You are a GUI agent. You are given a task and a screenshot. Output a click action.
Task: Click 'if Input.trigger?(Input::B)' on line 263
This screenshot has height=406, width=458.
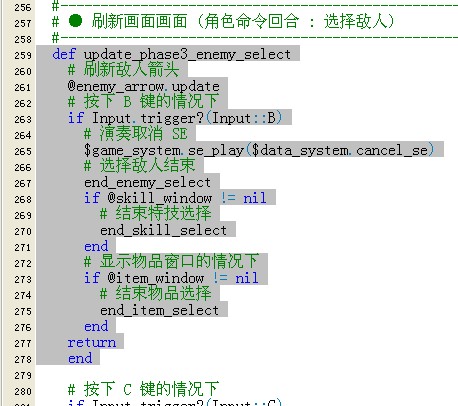tap(175, 118)
